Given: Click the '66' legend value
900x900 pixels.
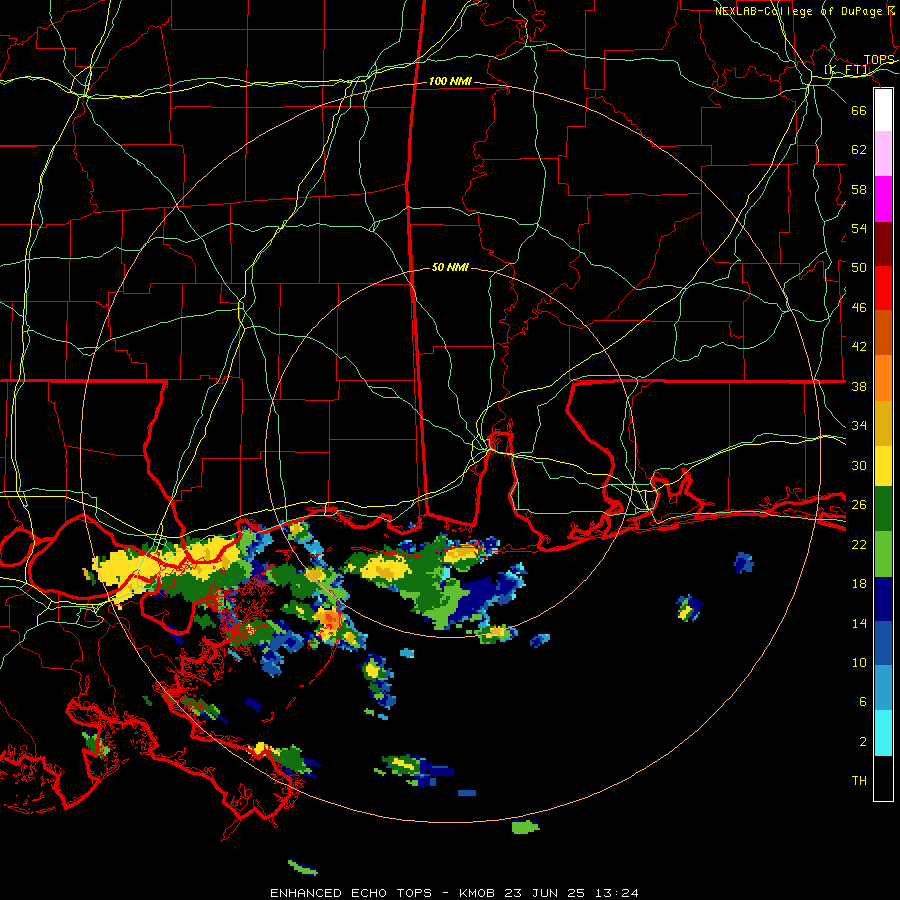Looking at the screenshot, I should [859, 110].
